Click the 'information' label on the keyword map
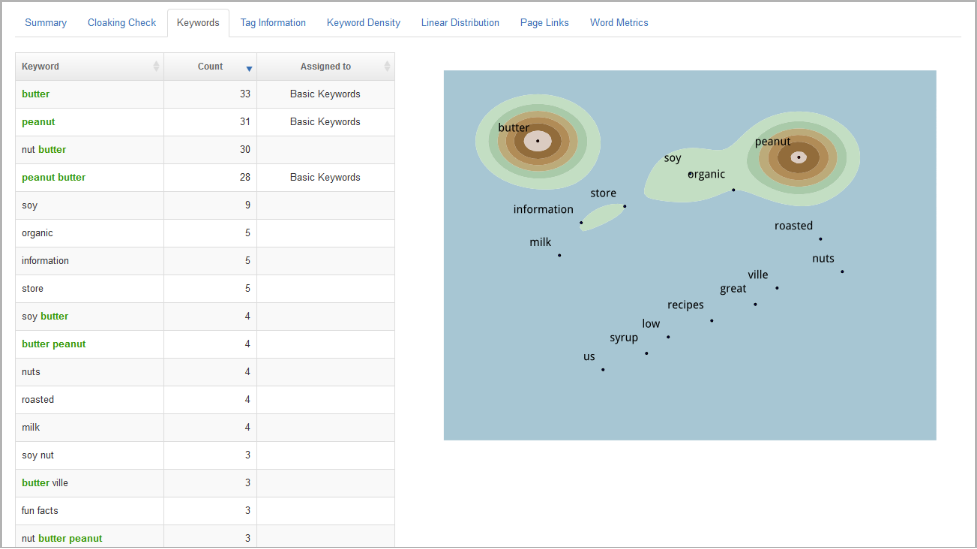Screen dimensions: 977x549 click(543, 209)
